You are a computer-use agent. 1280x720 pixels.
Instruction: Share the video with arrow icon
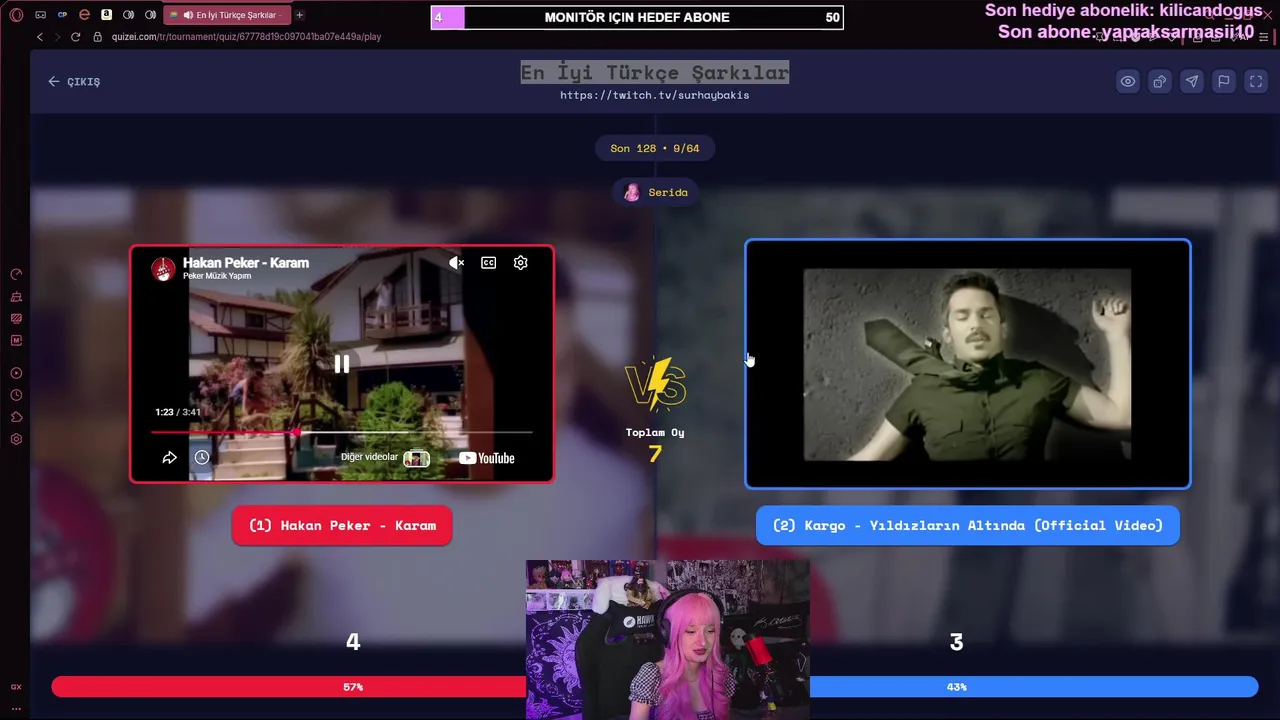pos(169,458)
